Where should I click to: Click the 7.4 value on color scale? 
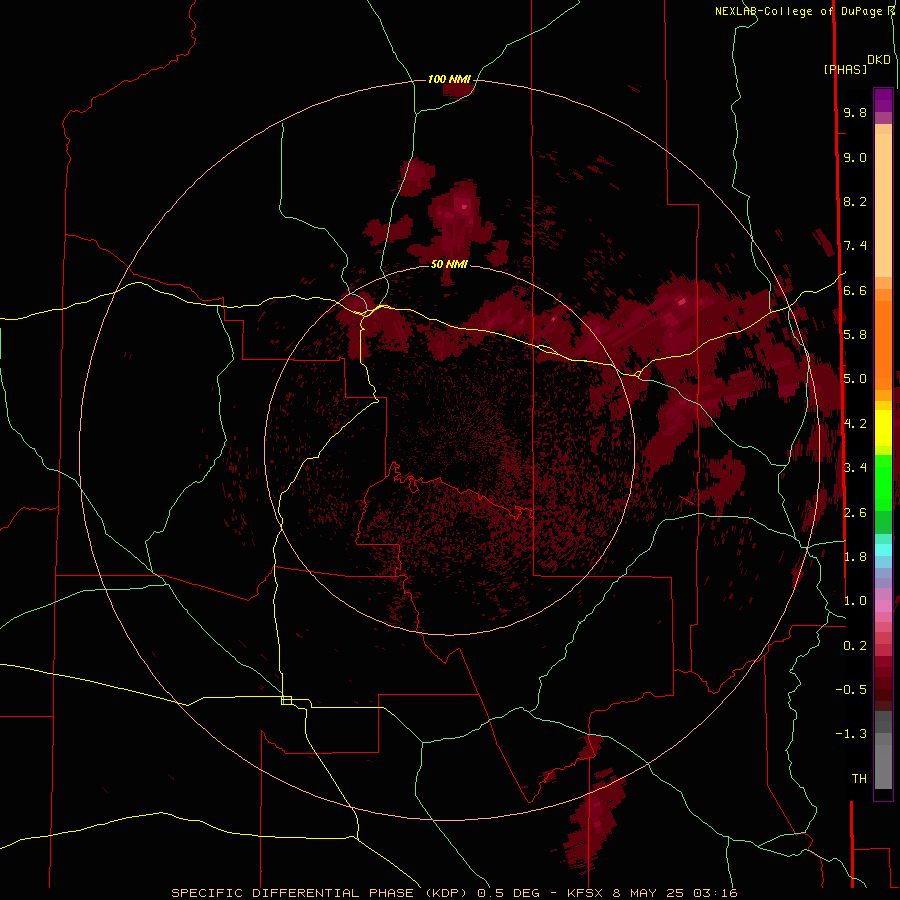(855, 246)
